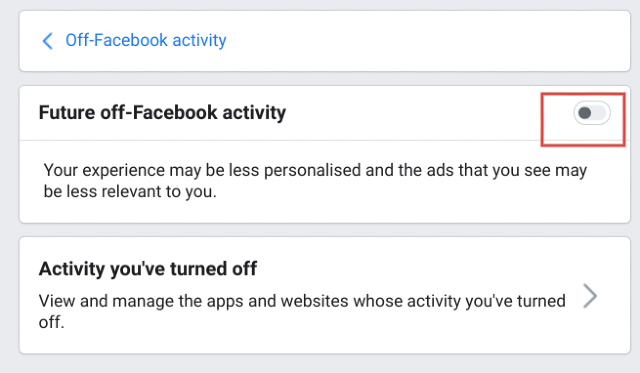This screenshot has width=640, height=373.
Task: Click the words "be less relevant to you"
Action: [130, 191]
